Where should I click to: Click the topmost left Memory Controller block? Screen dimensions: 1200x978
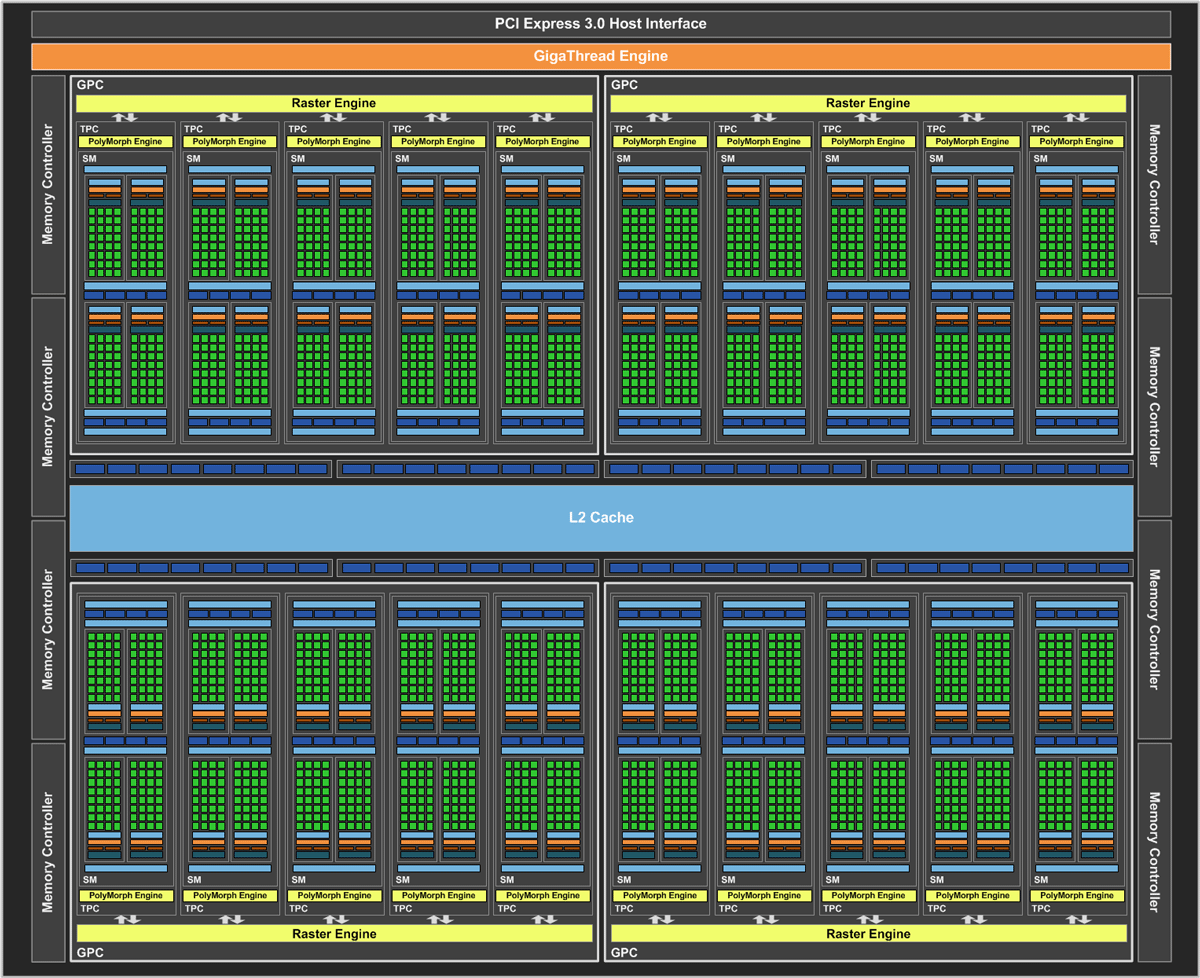point(48,185)
